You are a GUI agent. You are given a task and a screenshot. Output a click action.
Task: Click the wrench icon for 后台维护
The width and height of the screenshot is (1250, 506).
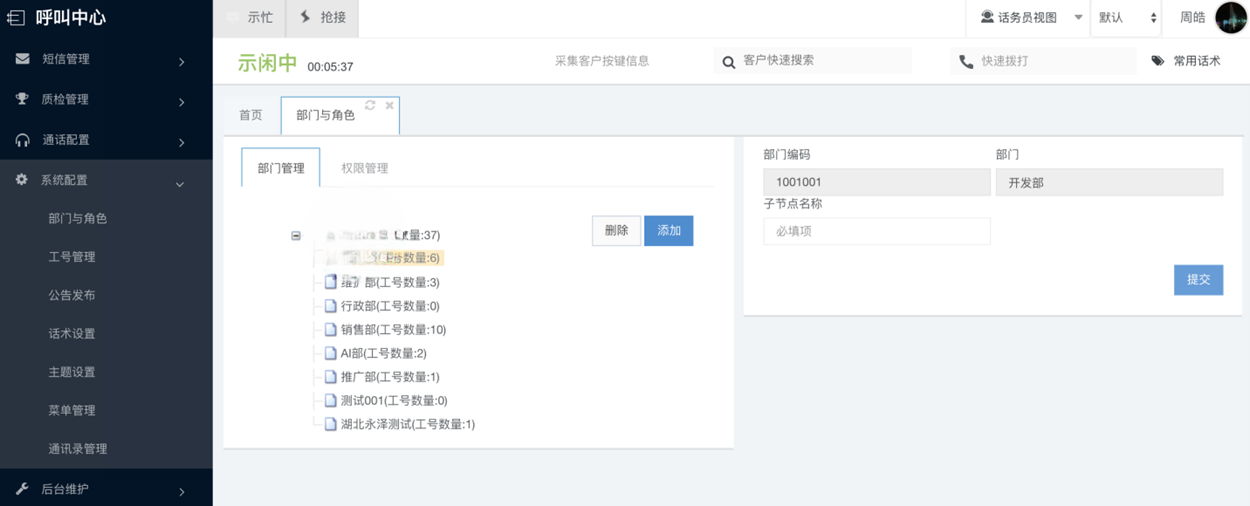[x=22, y=489]
